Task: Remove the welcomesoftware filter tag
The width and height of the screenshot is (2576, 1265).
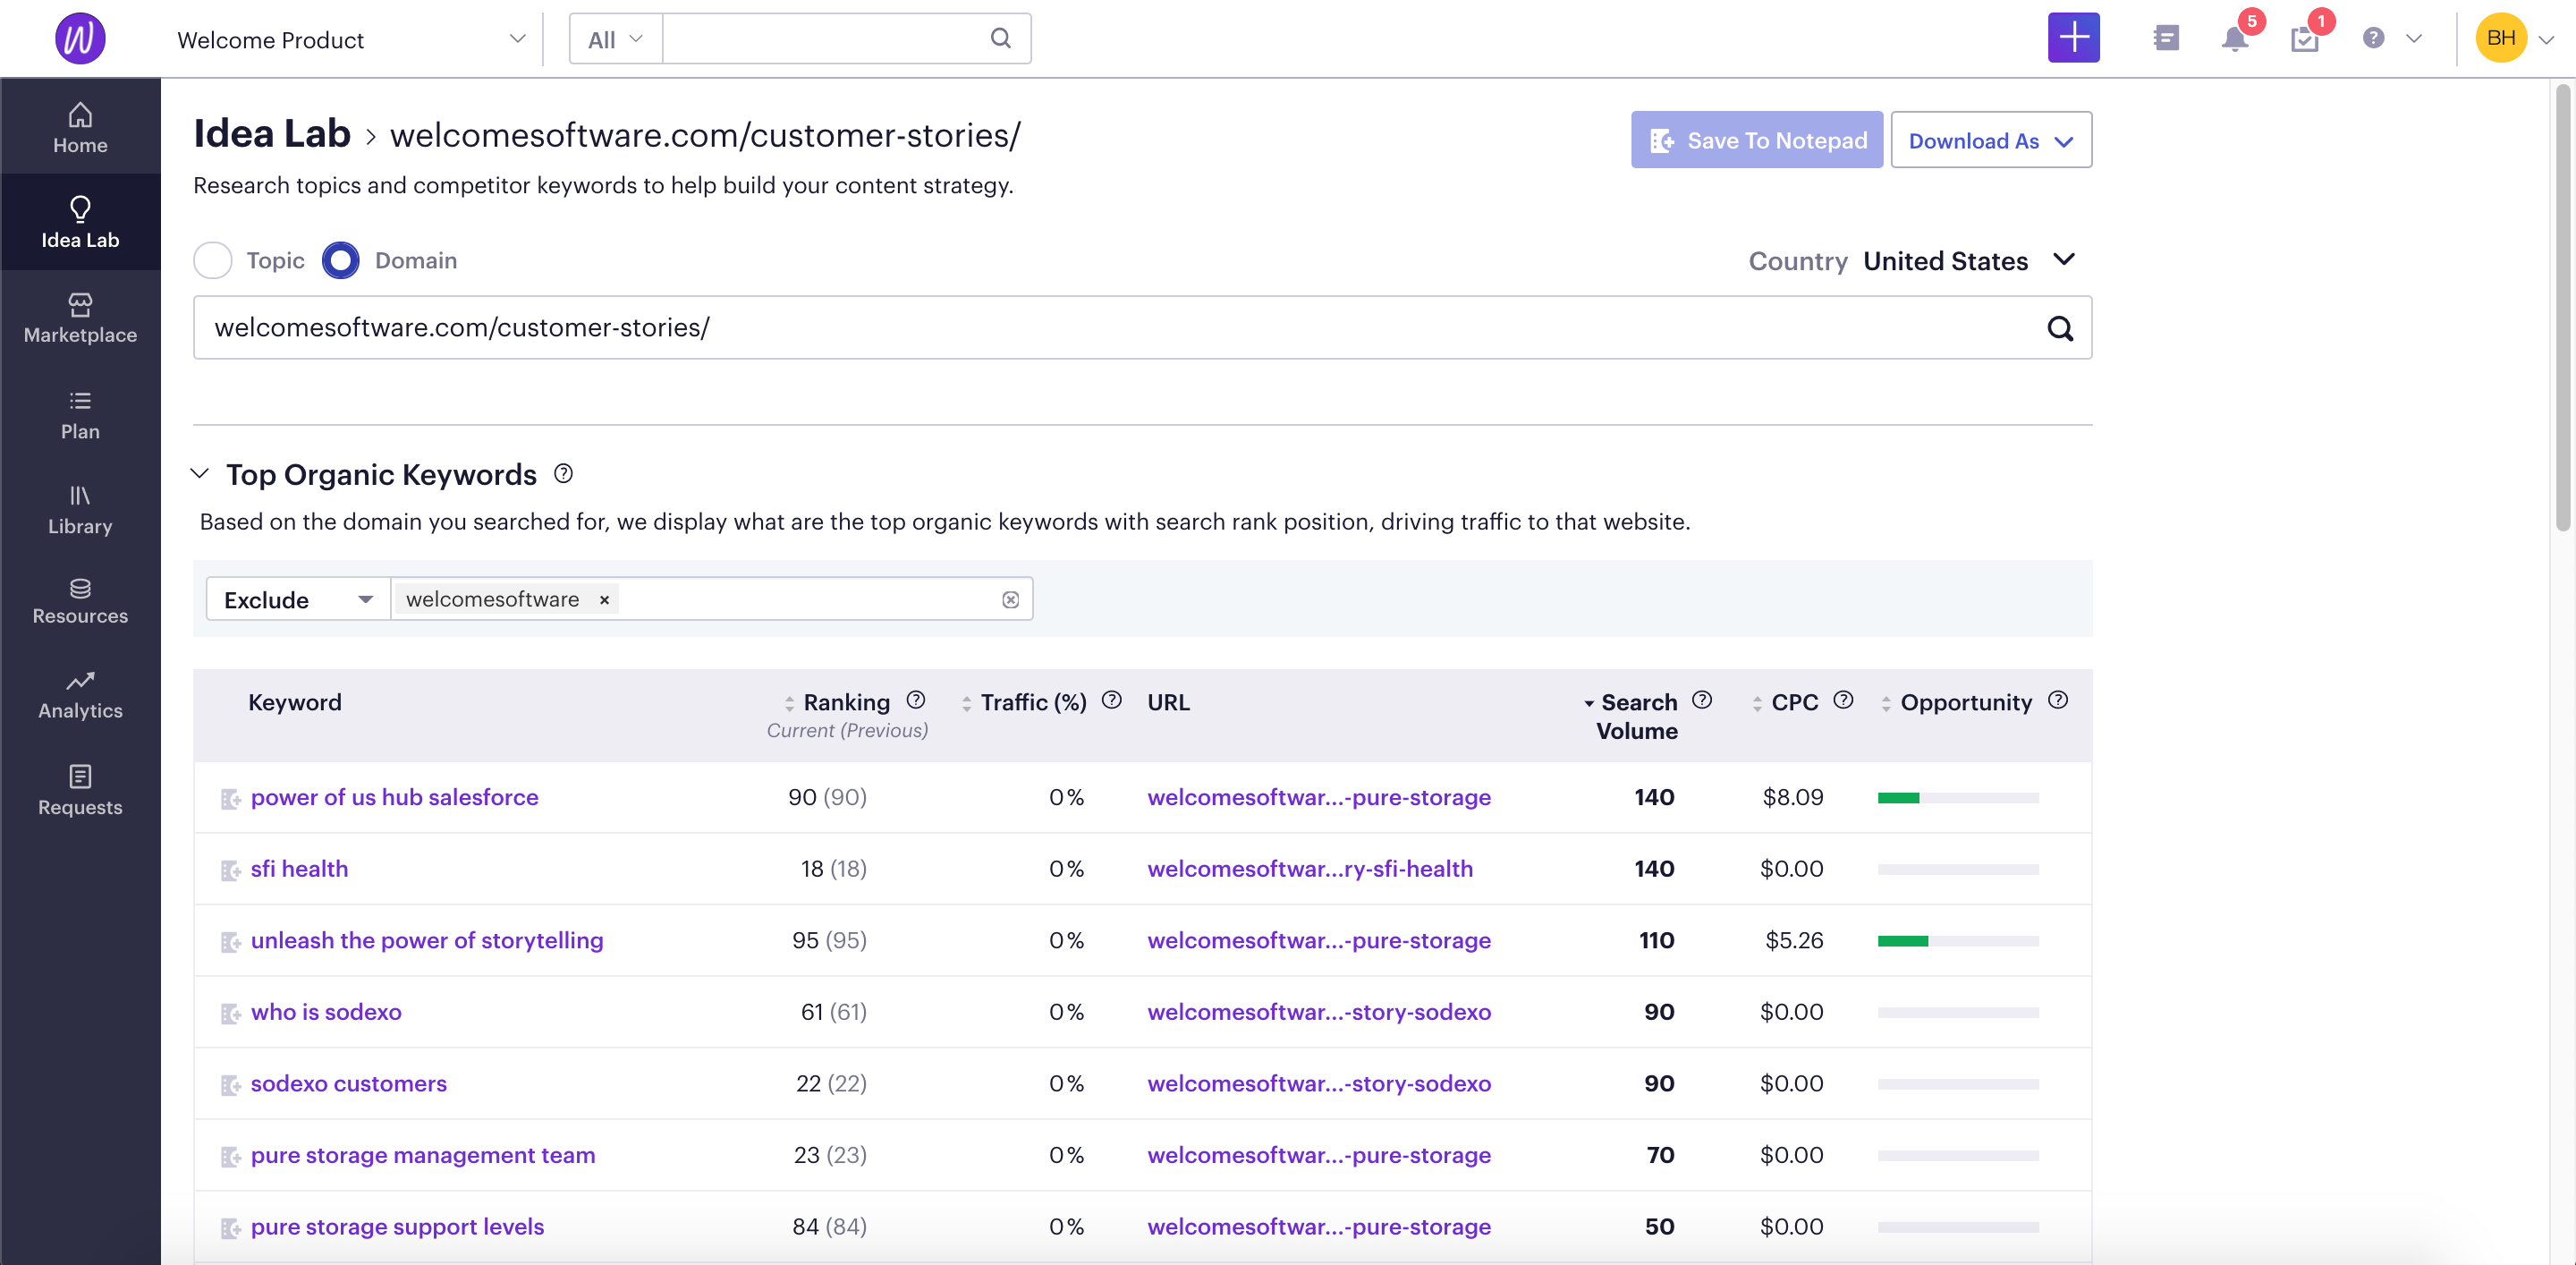Action: (604, 599)
